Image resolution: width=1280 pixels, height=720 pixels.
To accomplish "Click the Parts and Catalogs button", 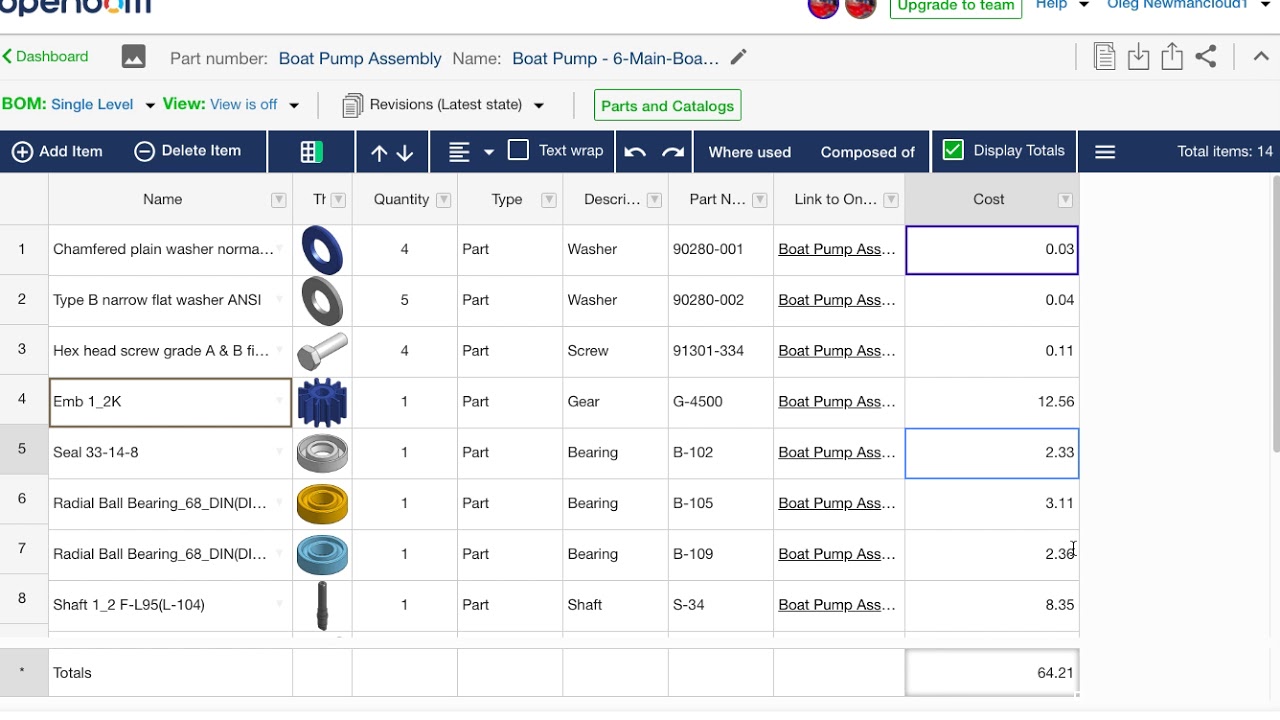I will 667,106.
